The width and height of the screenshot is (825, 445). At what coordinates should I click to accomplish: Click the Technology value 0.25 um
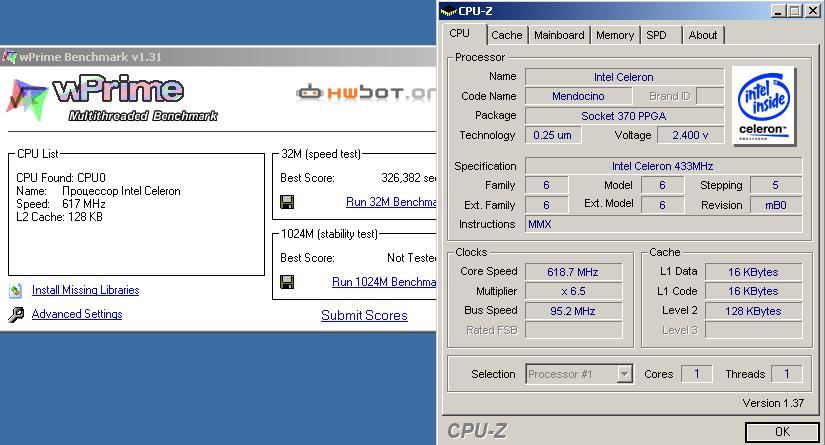(552, 135)
